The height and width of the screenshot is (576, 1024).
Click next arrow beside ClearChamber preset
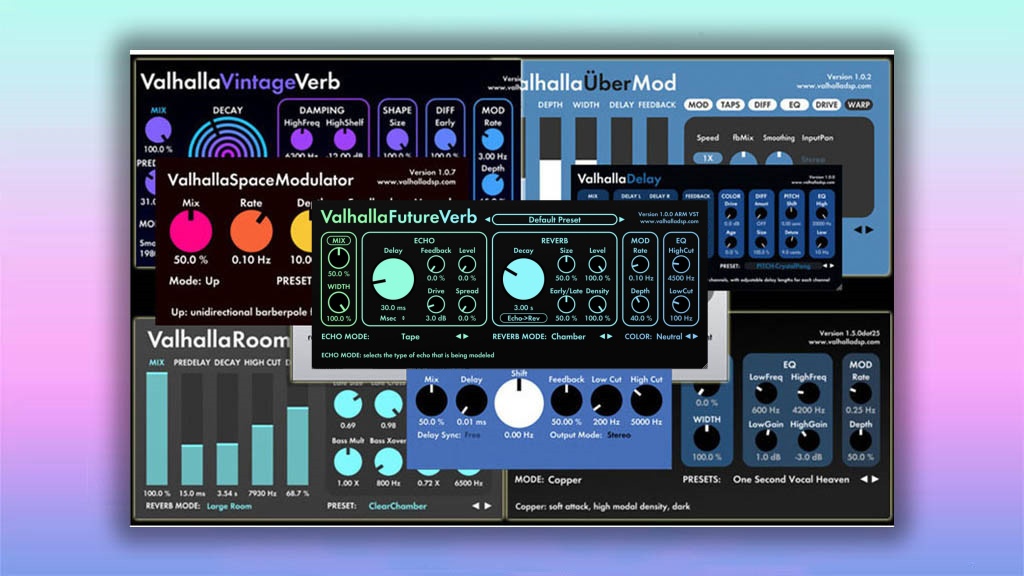[x=488, y=506]
